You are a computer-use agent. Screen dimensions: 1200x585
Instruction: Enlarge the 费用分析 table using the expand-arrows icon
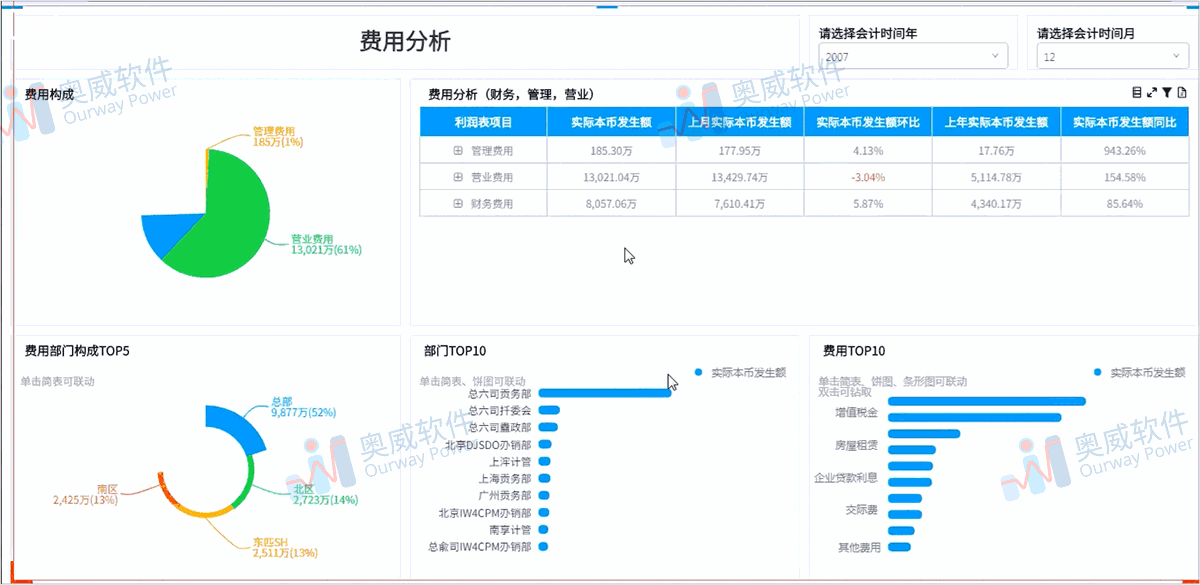click(x=1152, y=92)
